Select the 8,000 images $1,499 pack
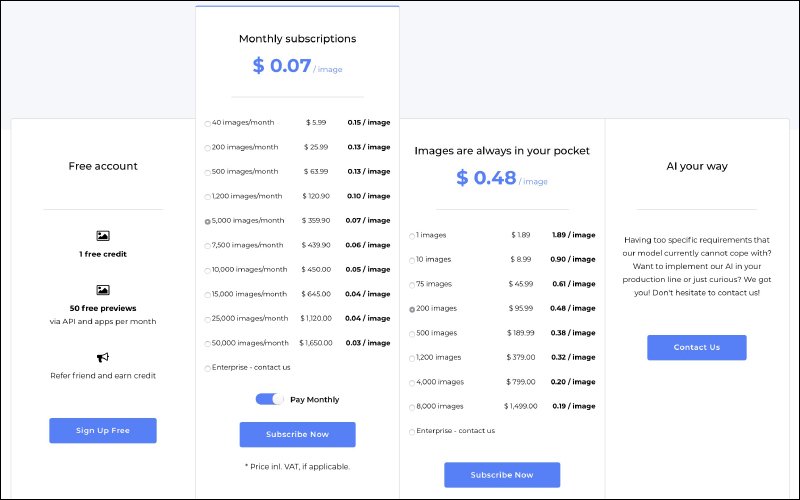Screen dimensions: 800x500 [412, 407]
